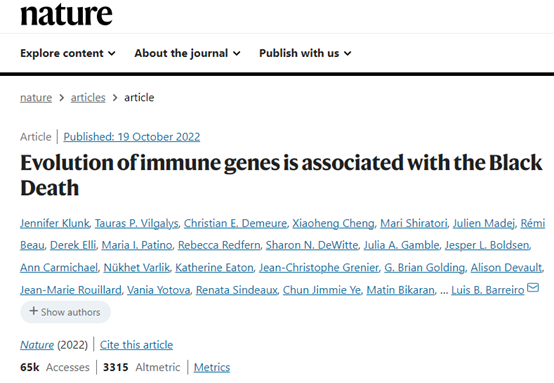Select author Tauras P. Vilgalys
This screenshot has height=383, width=554.
pos(136,223)
